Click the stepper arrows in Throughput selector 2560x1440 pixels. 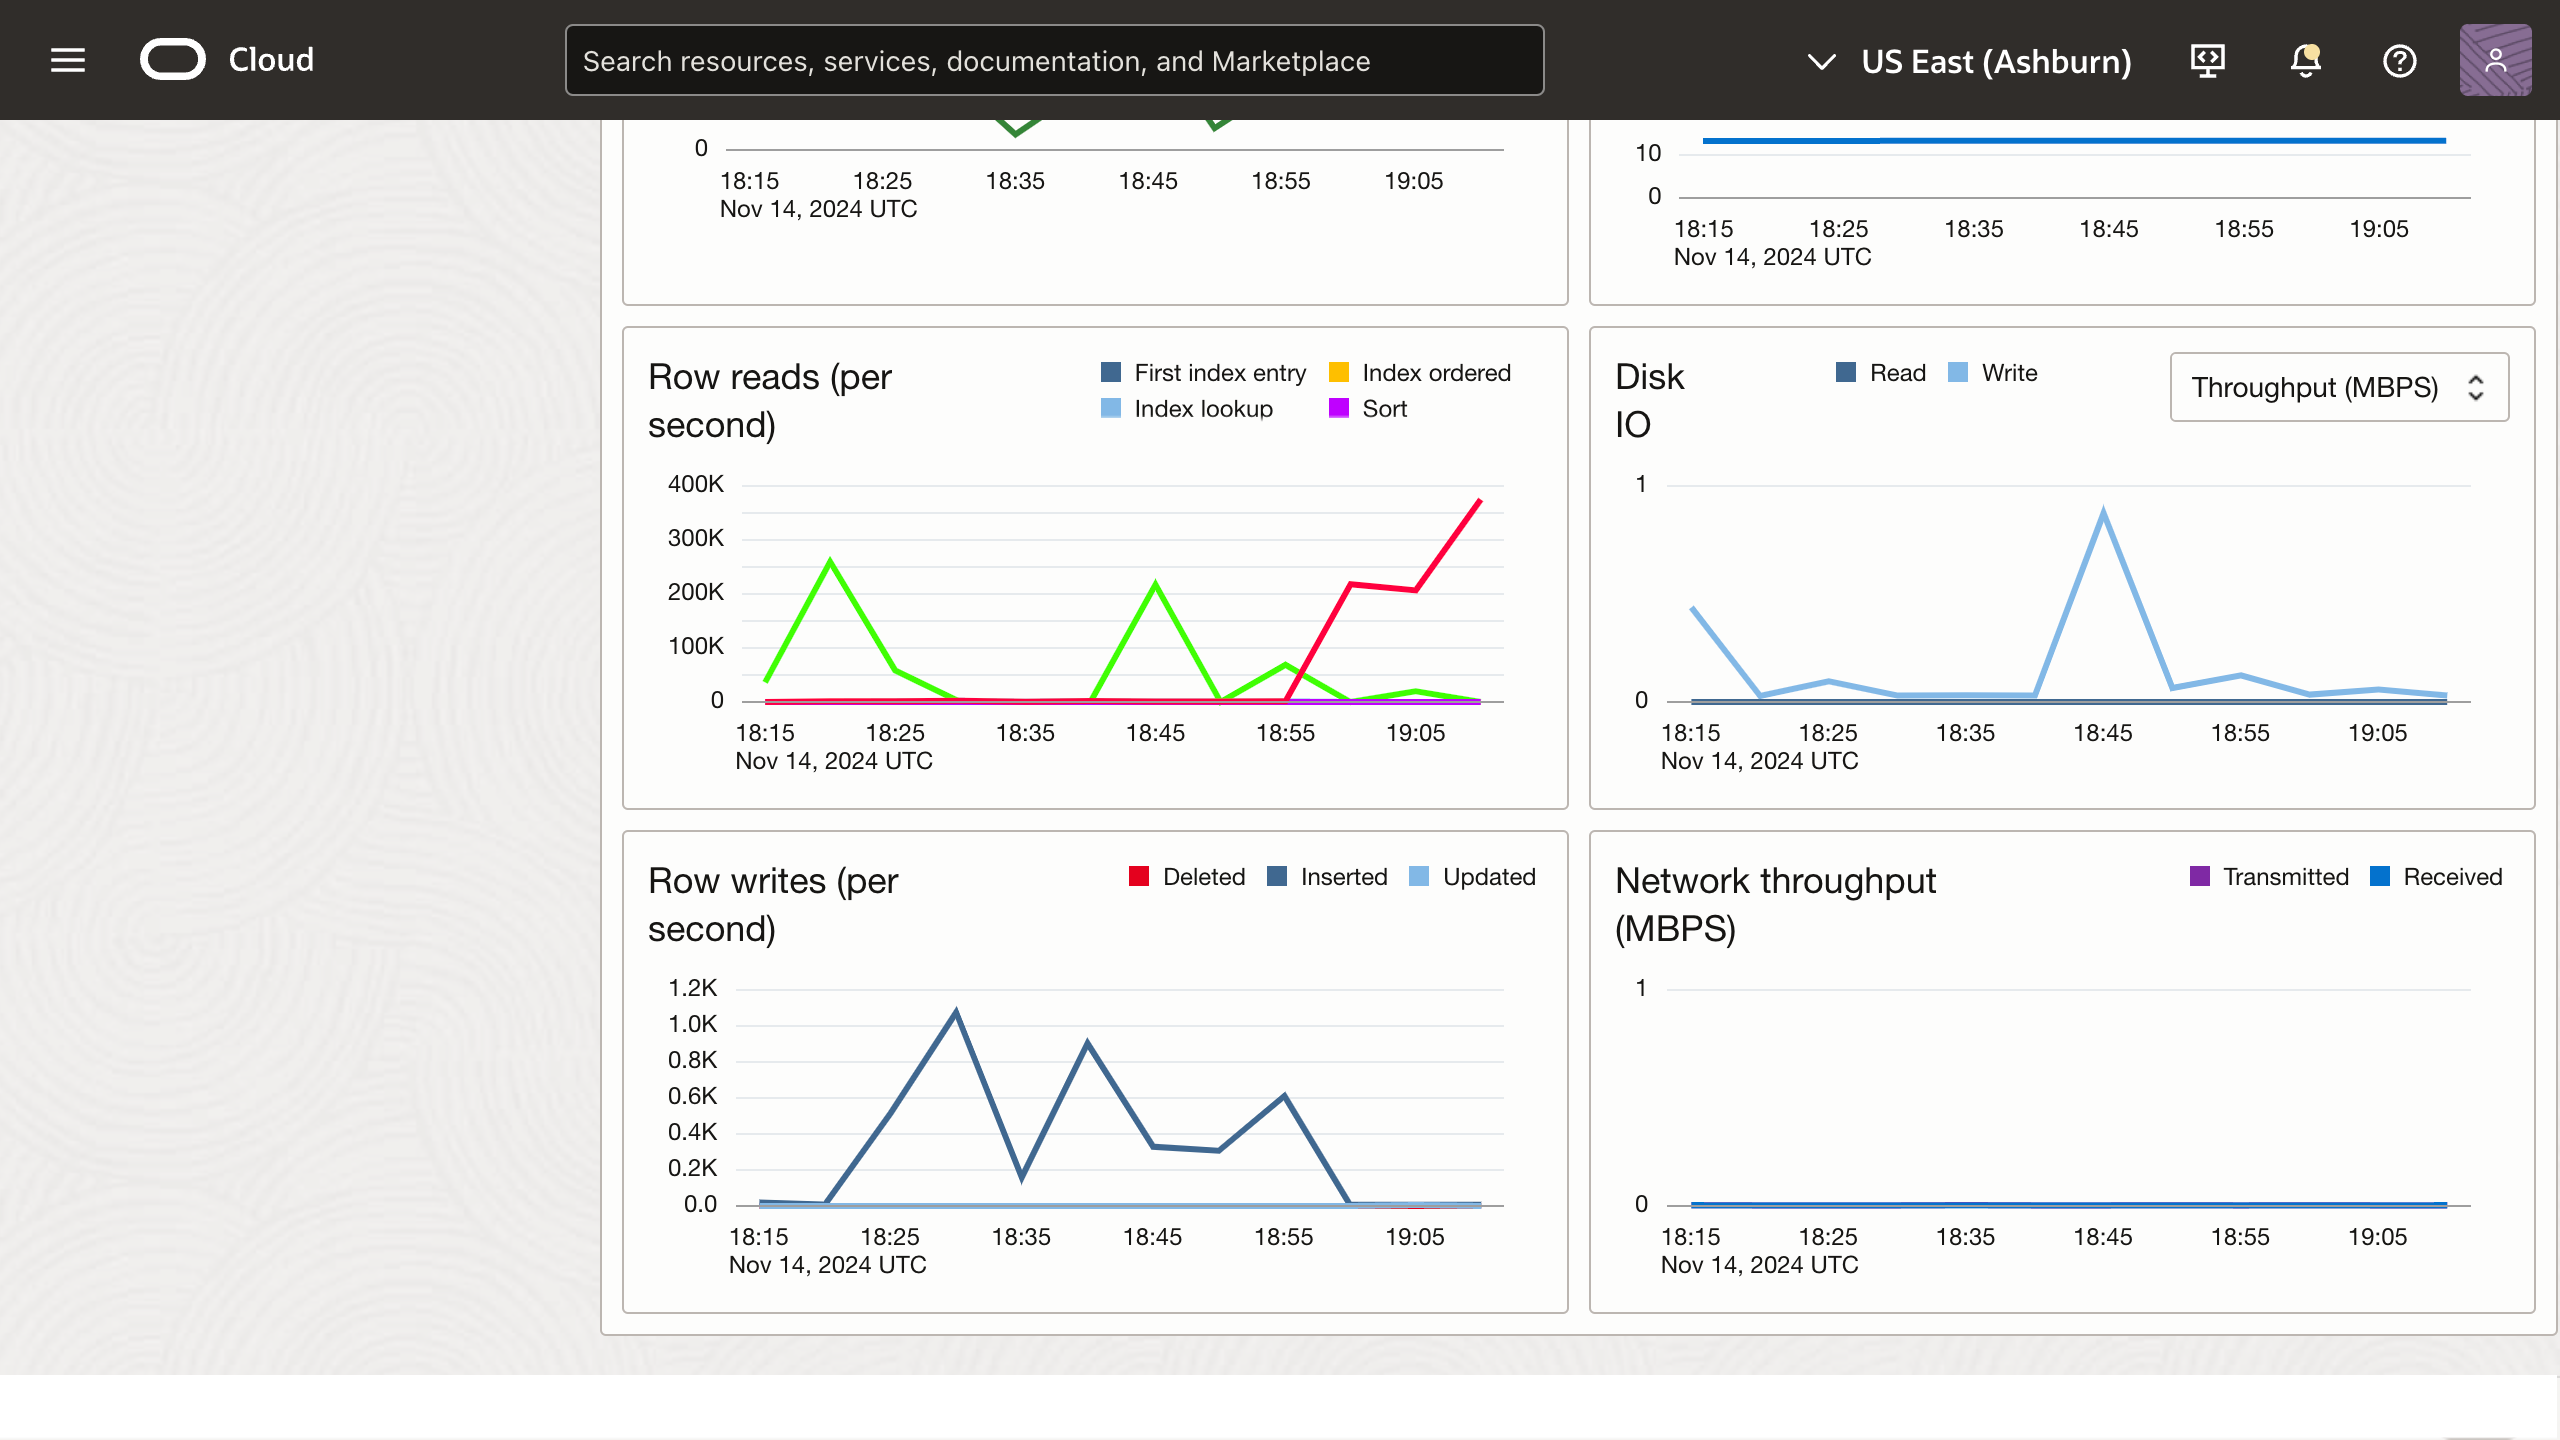click(2476, 388)
